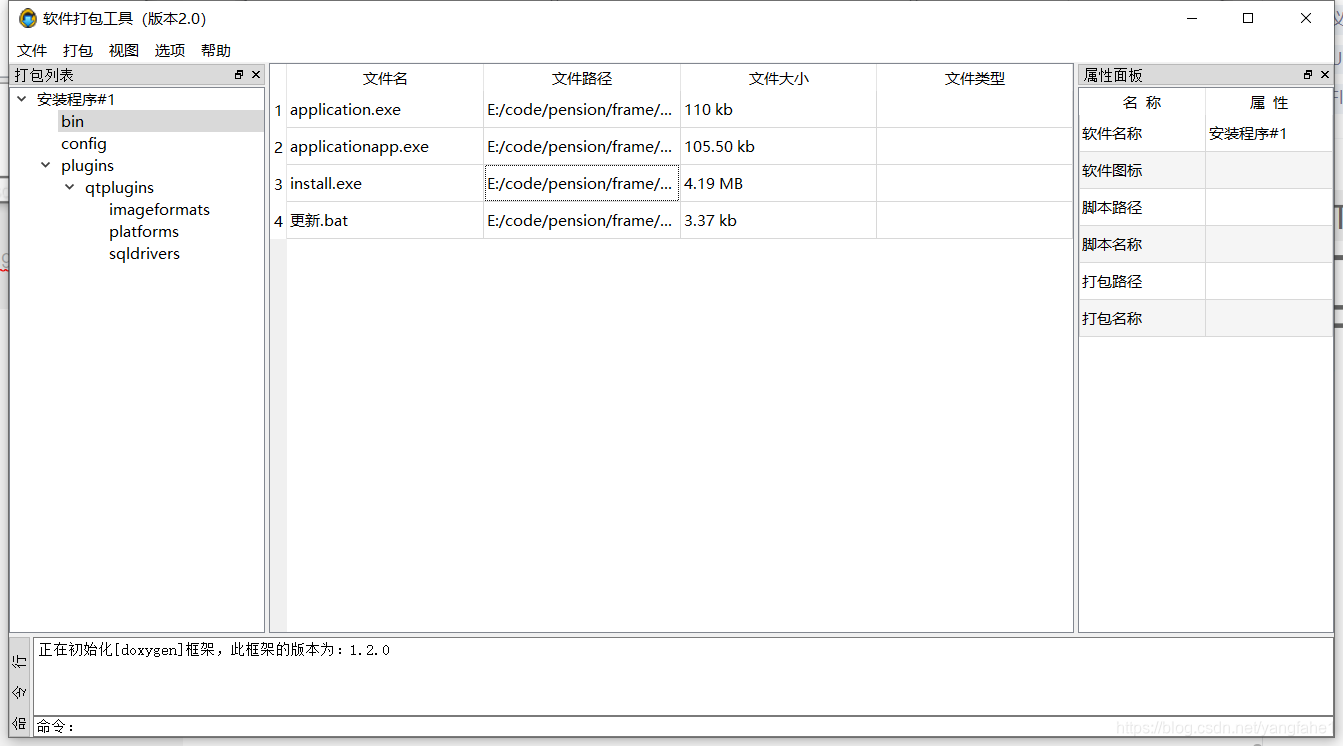
Task: Float the 属性面板 panel
Action: click(x=1308, y=75)
